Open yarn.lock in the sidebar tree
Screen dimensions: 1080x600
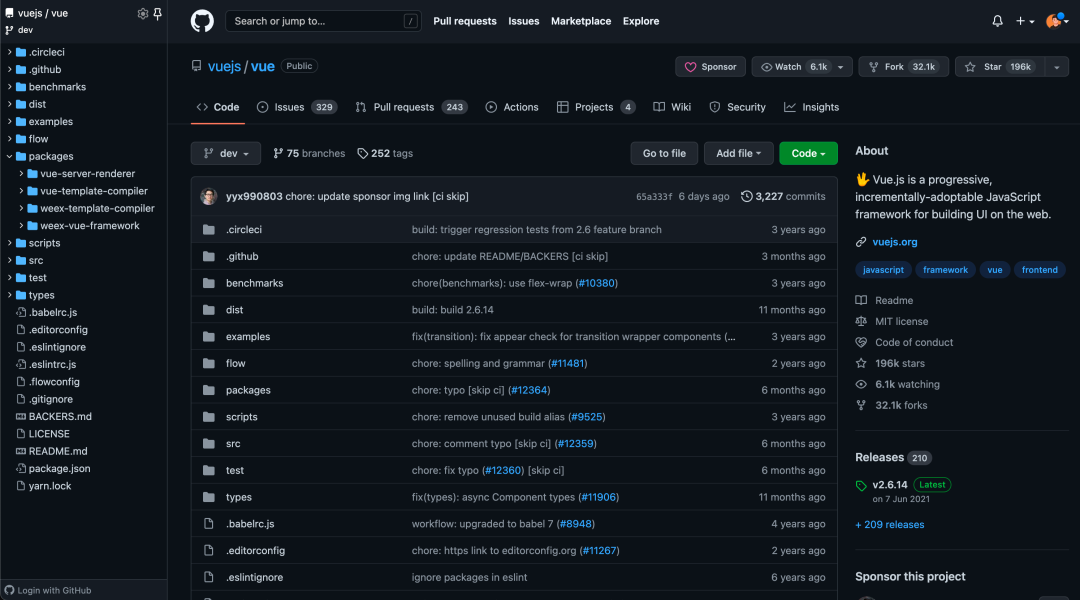pos(50,486)
